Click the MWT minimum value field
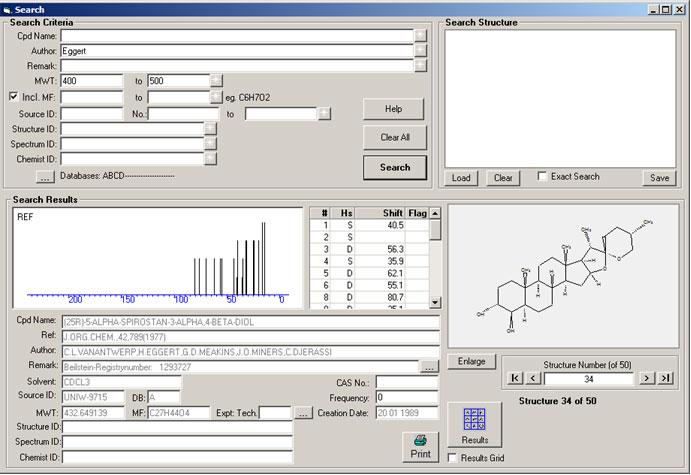 tap(90, 81)
